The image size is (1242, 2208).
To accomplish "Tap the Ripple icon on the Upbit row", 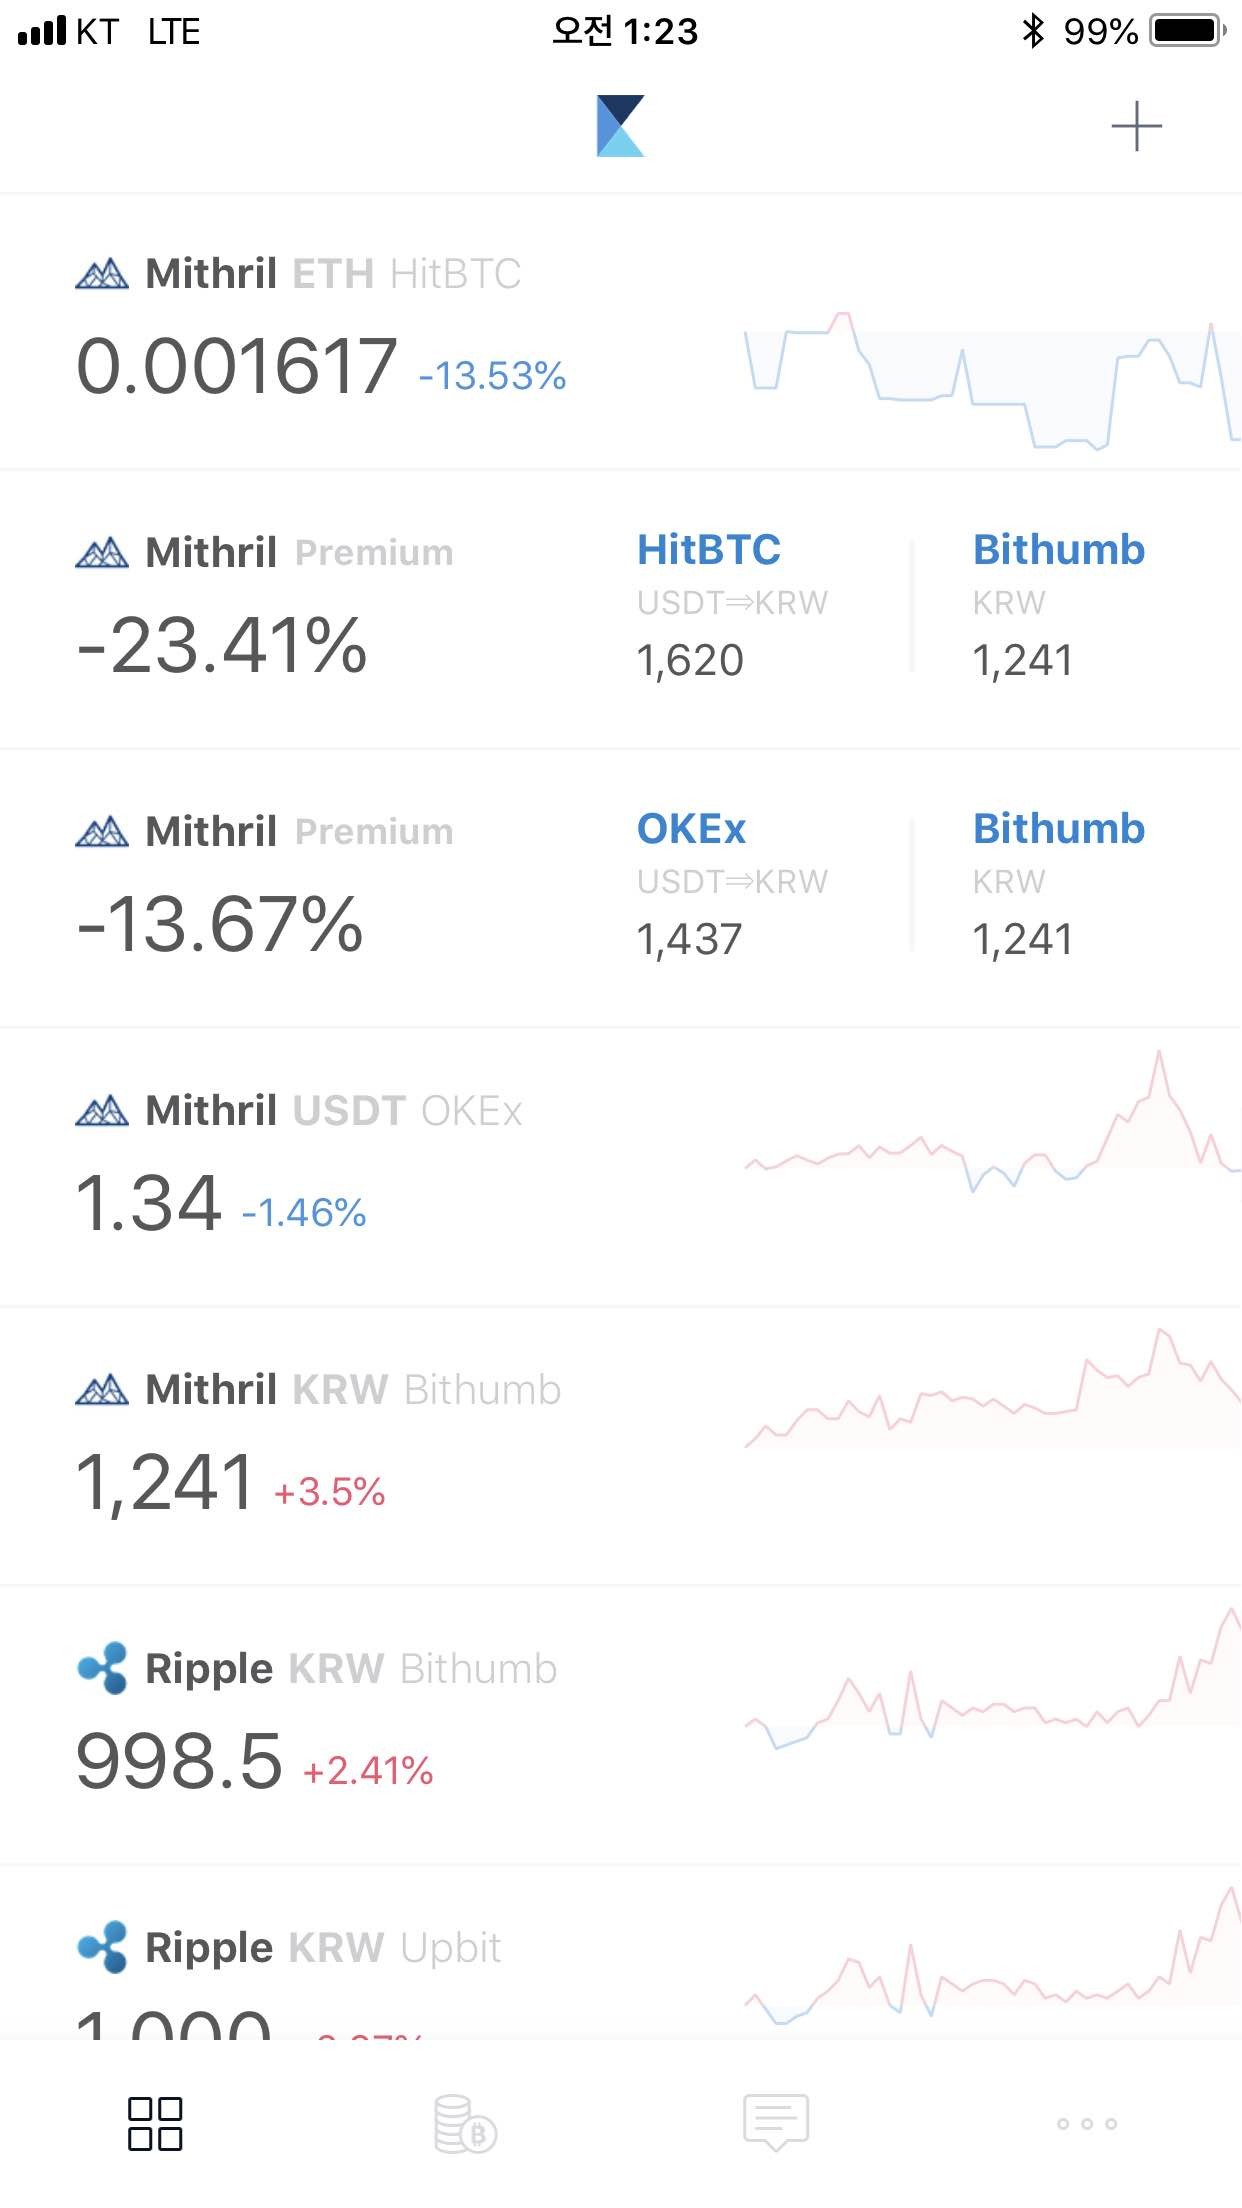I will point(103,1945).
